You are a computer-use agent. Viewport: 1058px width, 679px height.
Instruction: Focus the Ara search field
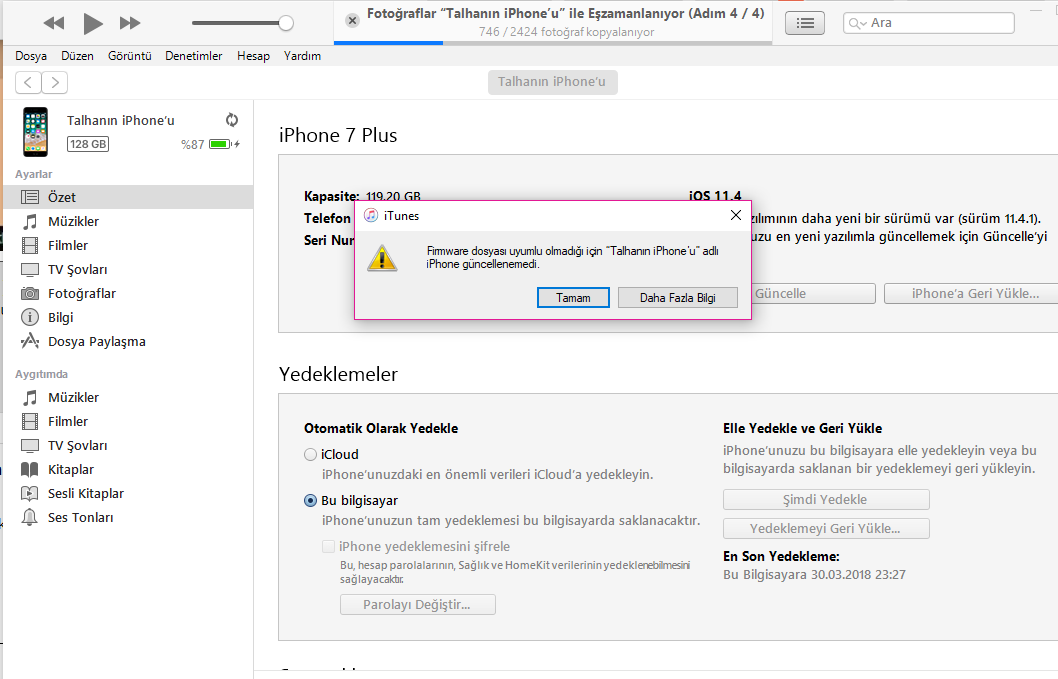(x=928, y=23)
